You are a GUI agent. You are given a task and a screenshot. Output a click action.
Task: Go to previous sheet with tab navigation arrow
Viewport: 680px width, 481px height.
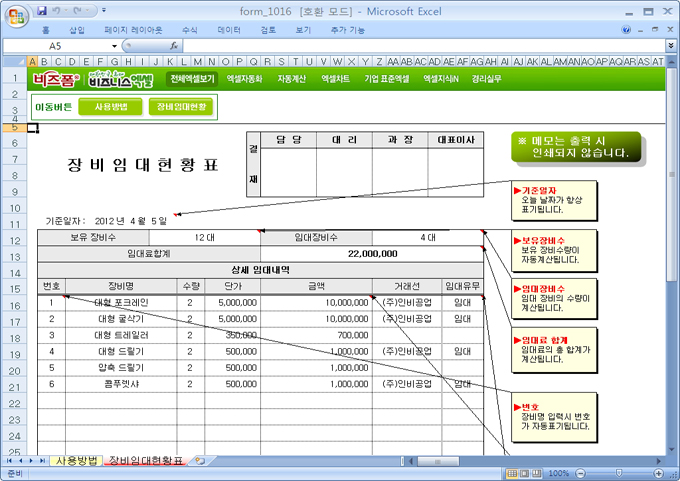(x=20, y=461)
